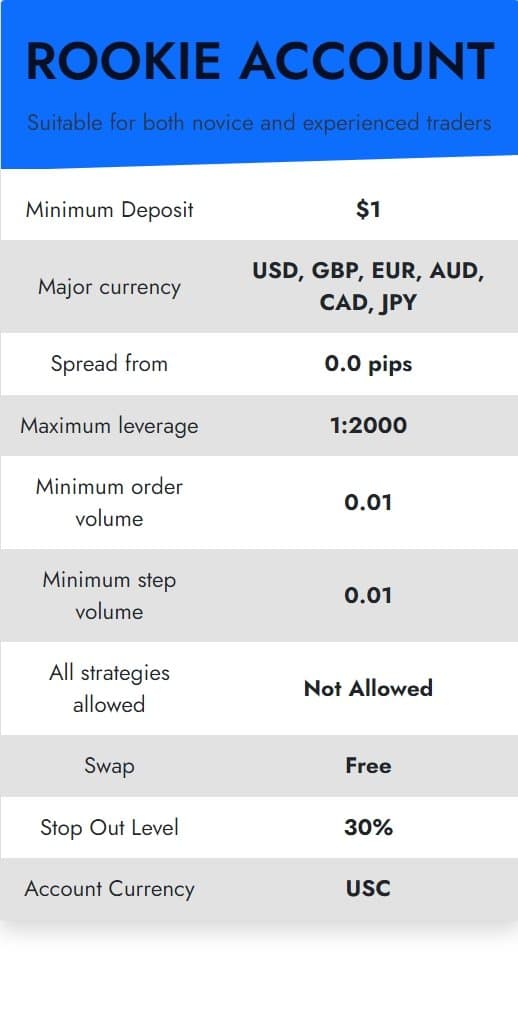Click the USD, GBP, EUR currency list

[368, 286]
